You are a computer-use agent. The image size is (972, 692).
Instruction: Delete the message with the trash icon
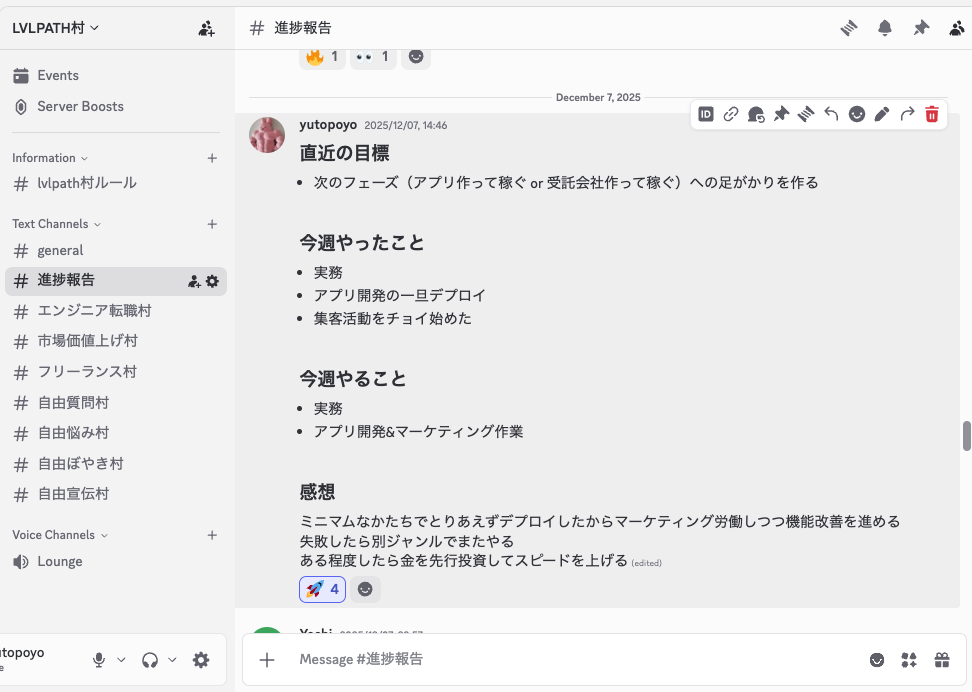[931, 114]
